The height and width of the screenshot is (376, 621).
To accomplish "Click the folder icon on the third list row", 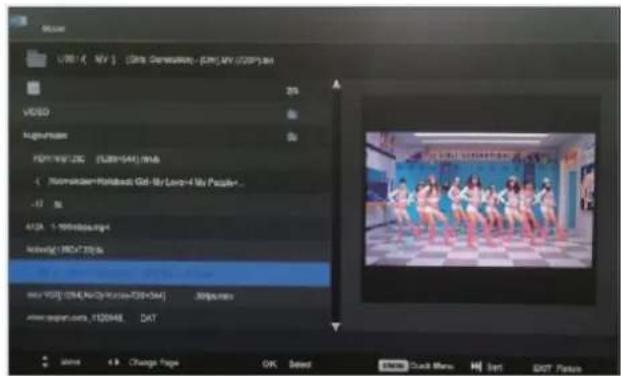I will 292,137.
